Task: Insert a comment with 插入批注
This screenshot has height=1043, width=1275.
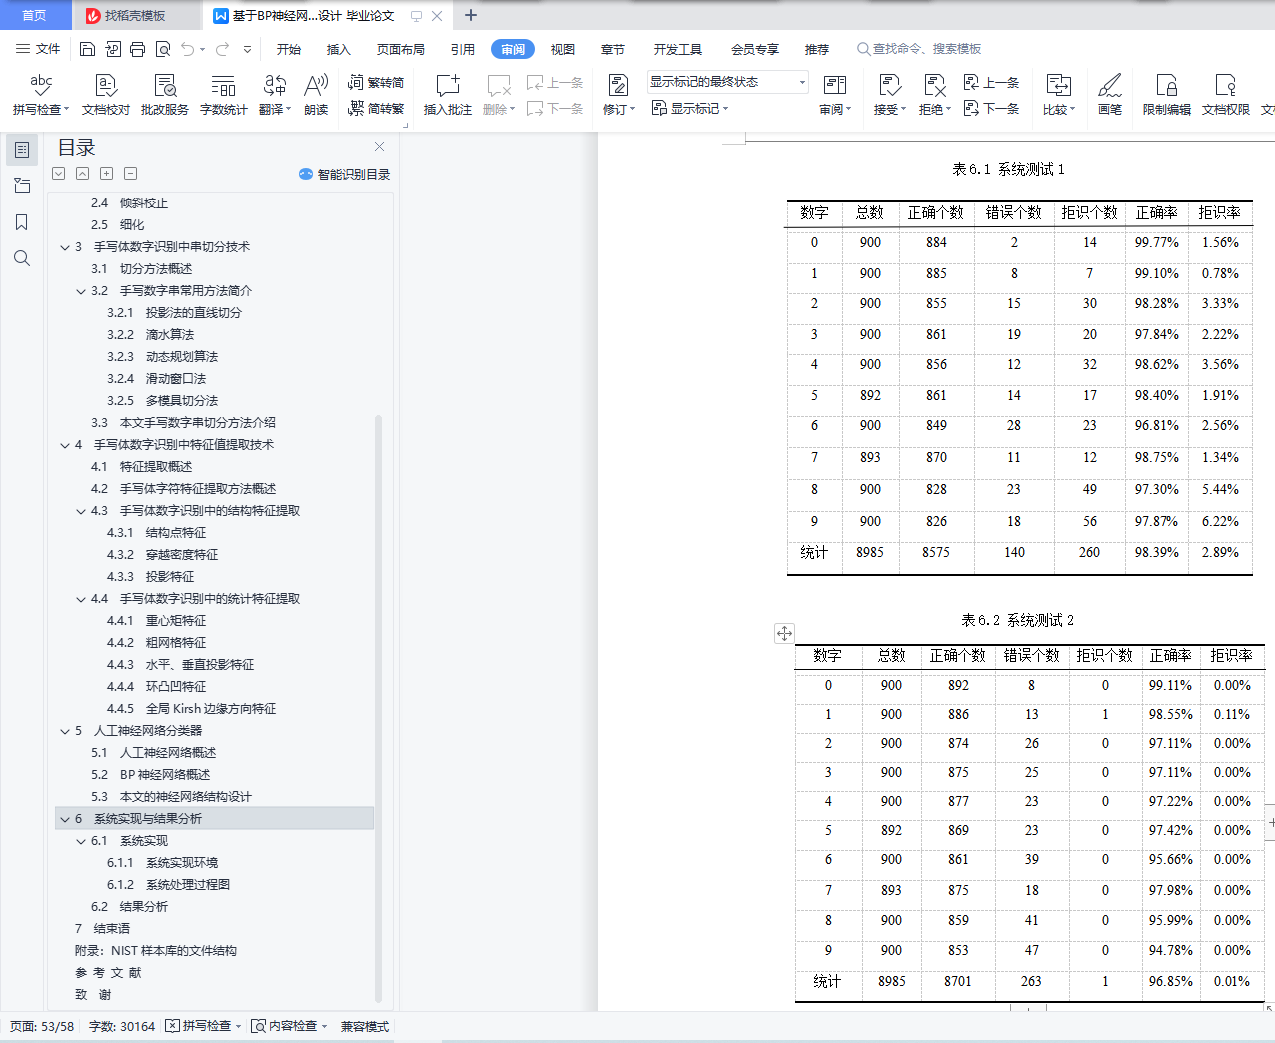Action: 447,95
